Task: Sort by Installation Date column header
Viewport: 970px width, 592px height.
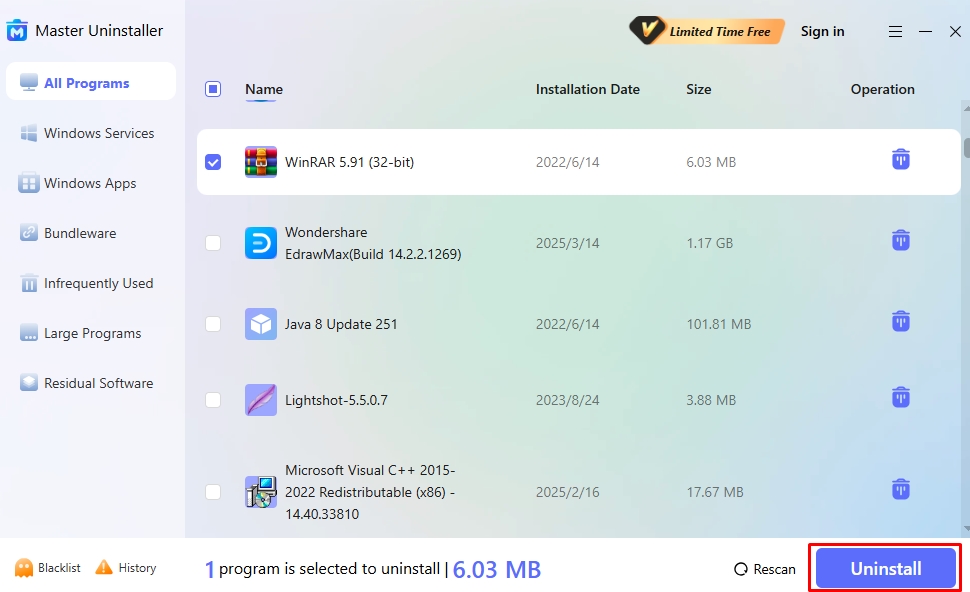Action: [587, 89]
